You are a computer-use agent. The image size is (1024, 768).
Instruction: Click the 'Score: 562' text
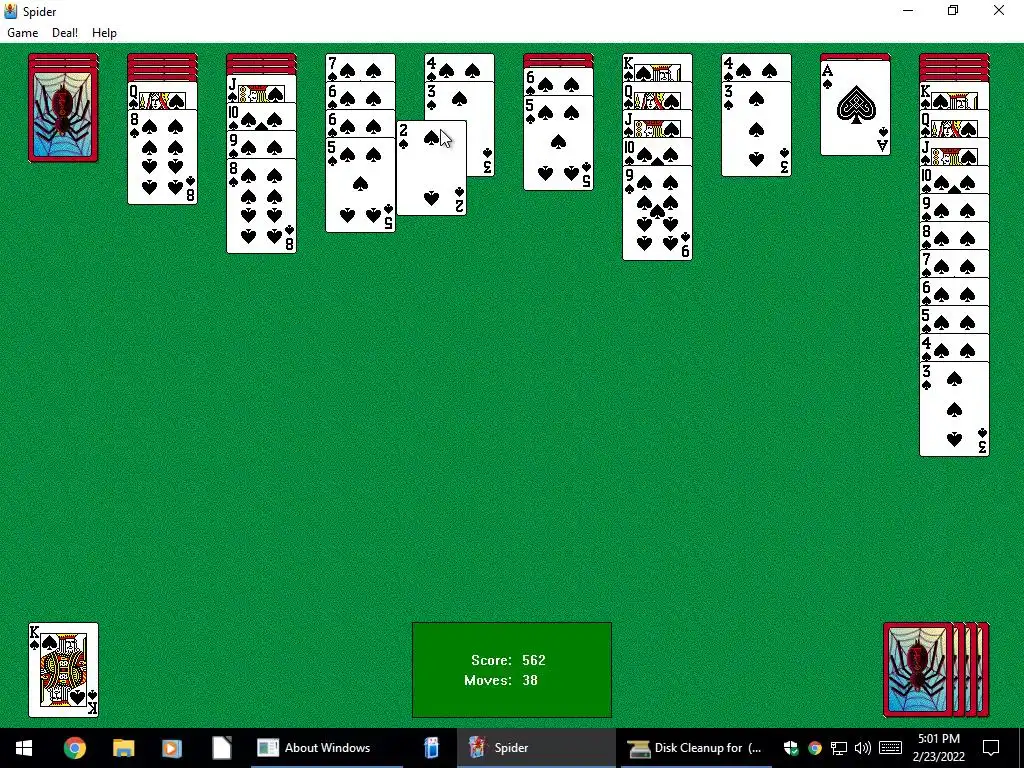[x=508, y=660]
